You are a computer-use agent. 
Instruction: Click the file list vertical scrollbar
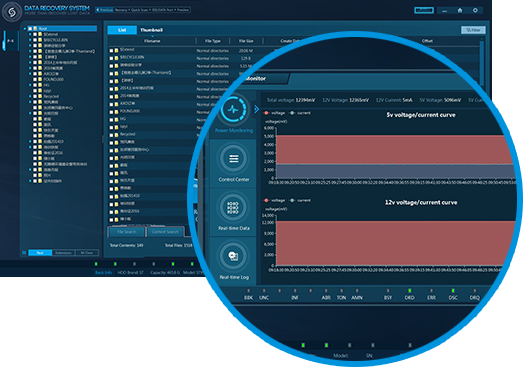click(x=482, y=62)
